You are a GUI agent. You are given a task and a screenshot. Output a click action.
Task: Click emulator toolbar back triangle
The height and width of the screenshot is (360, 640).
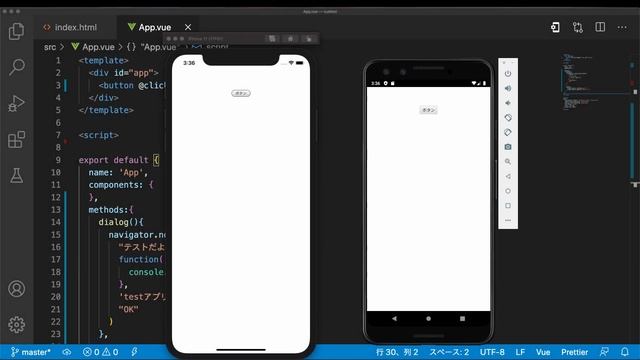point(508,176)
